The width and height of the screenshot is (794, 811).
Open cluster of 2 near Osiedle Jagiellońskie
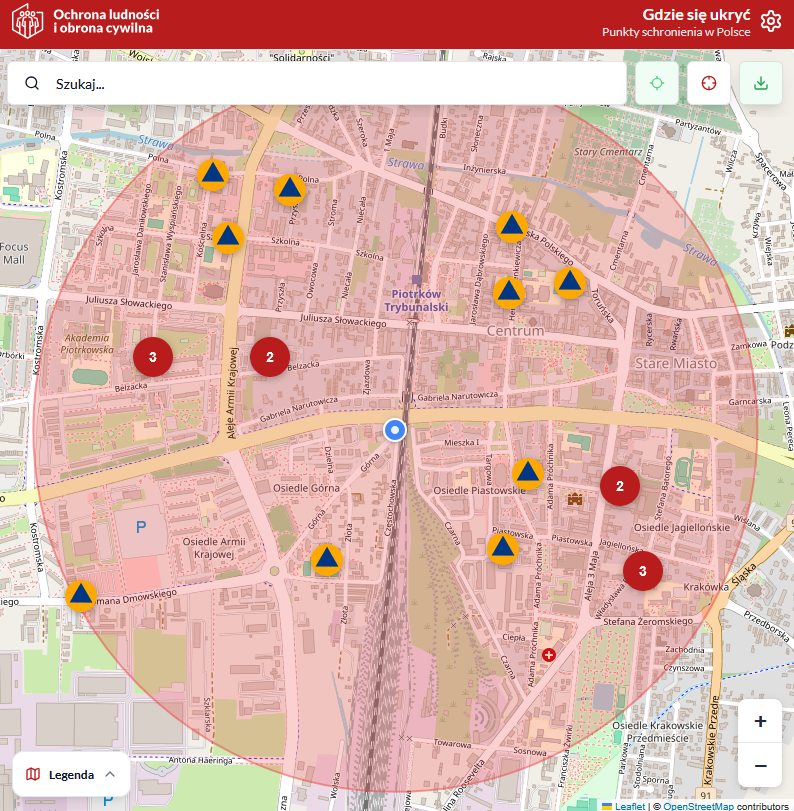point(620,486)
